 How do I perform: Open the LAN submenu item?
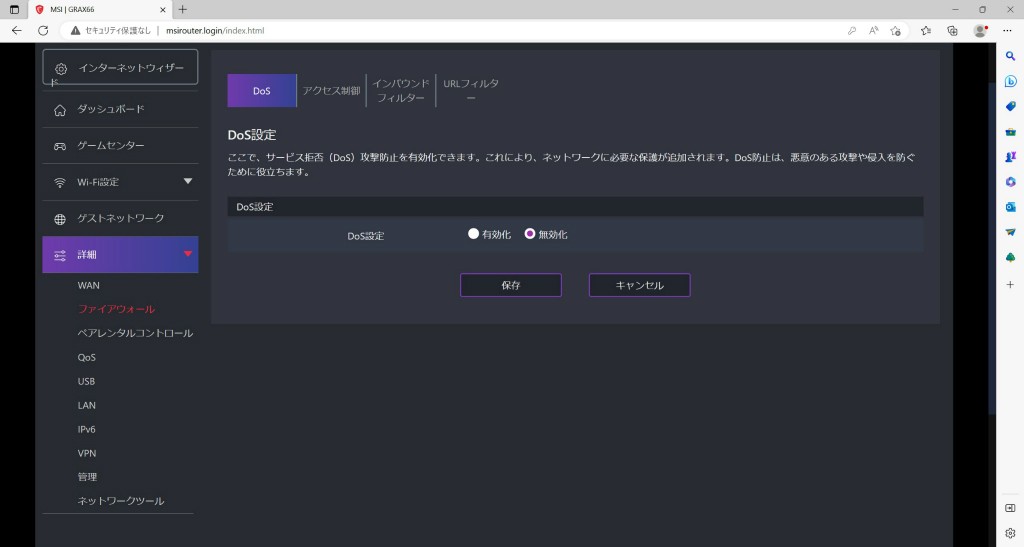tap(87, 405)
